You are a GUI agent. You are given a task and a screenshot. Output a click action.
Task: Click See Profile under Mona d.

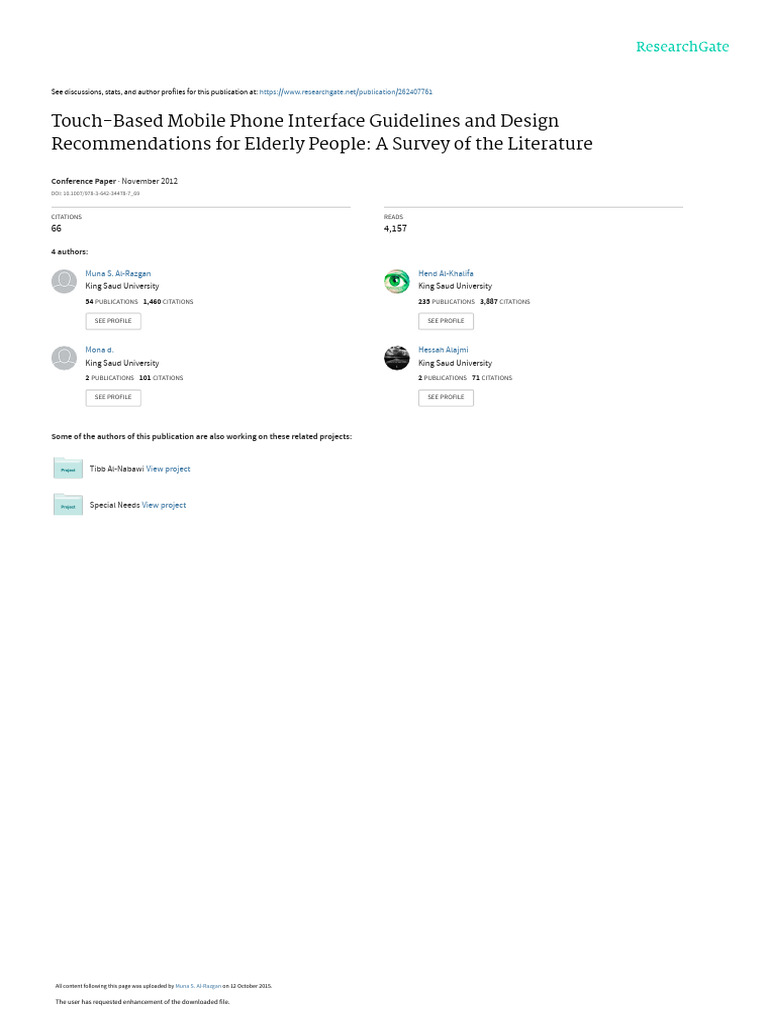(x=113, y=397)
